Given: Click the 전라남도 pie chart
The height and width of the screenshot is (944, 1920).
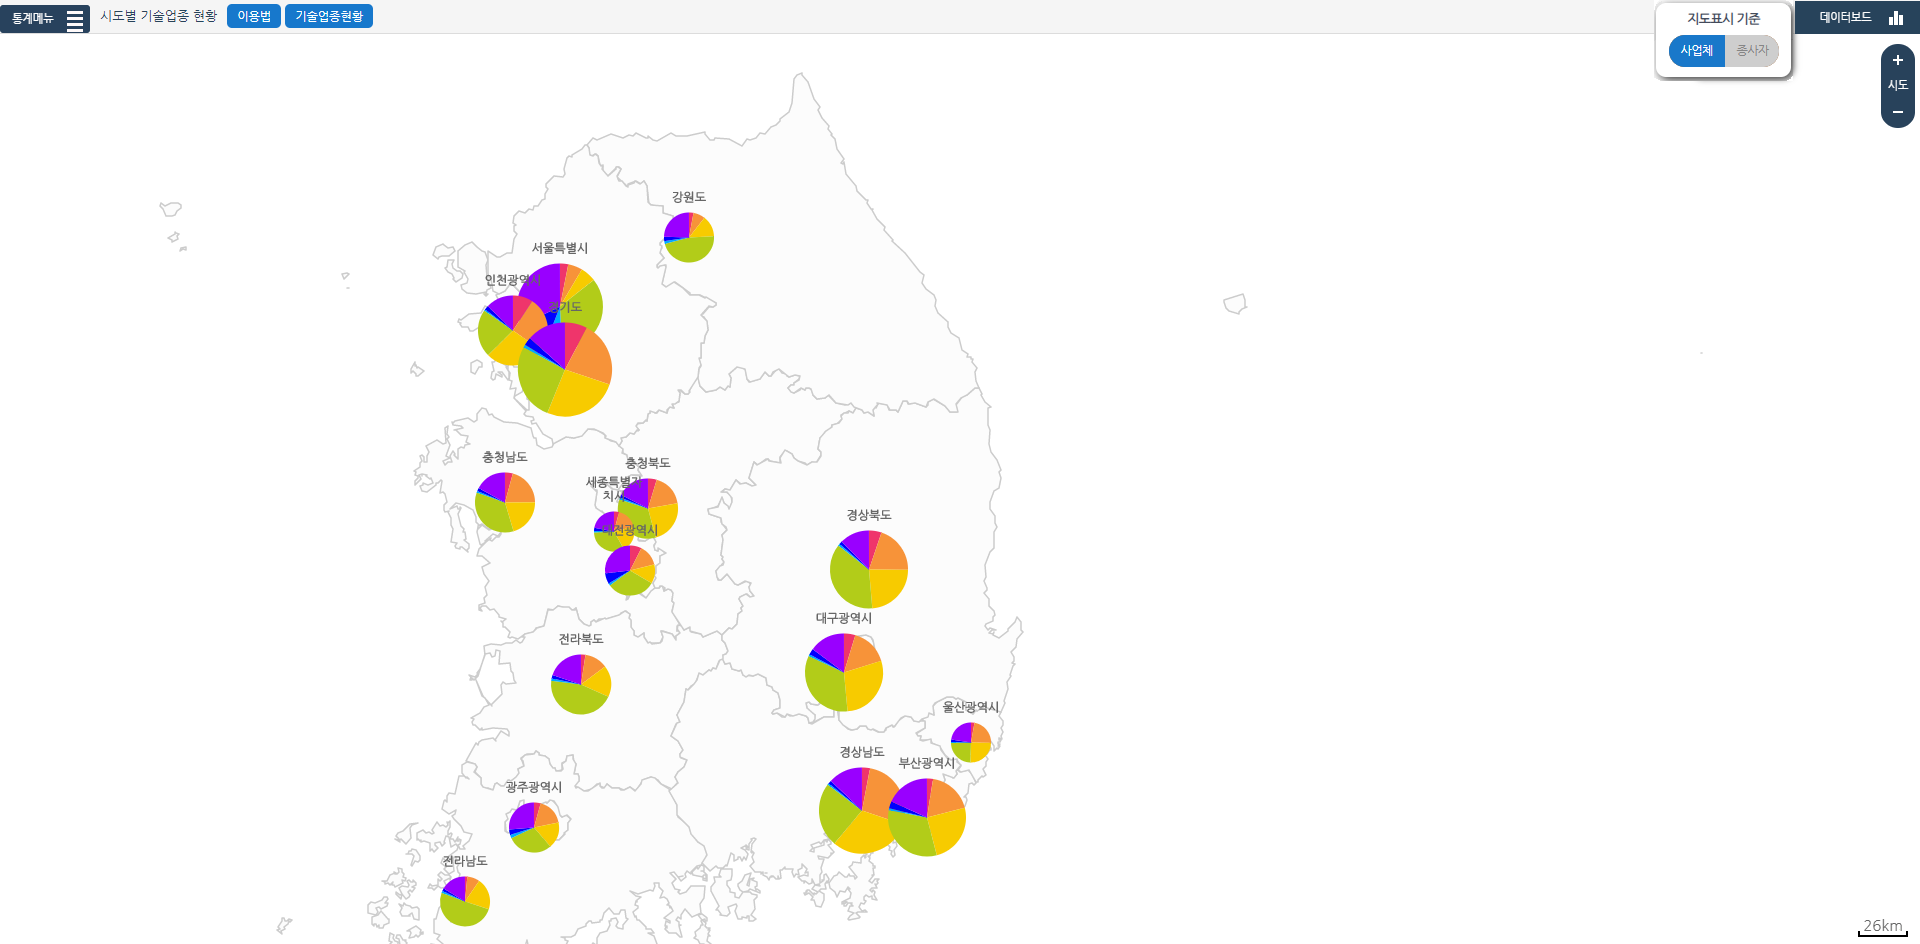Looking at the screenshot, I should 465,901.
